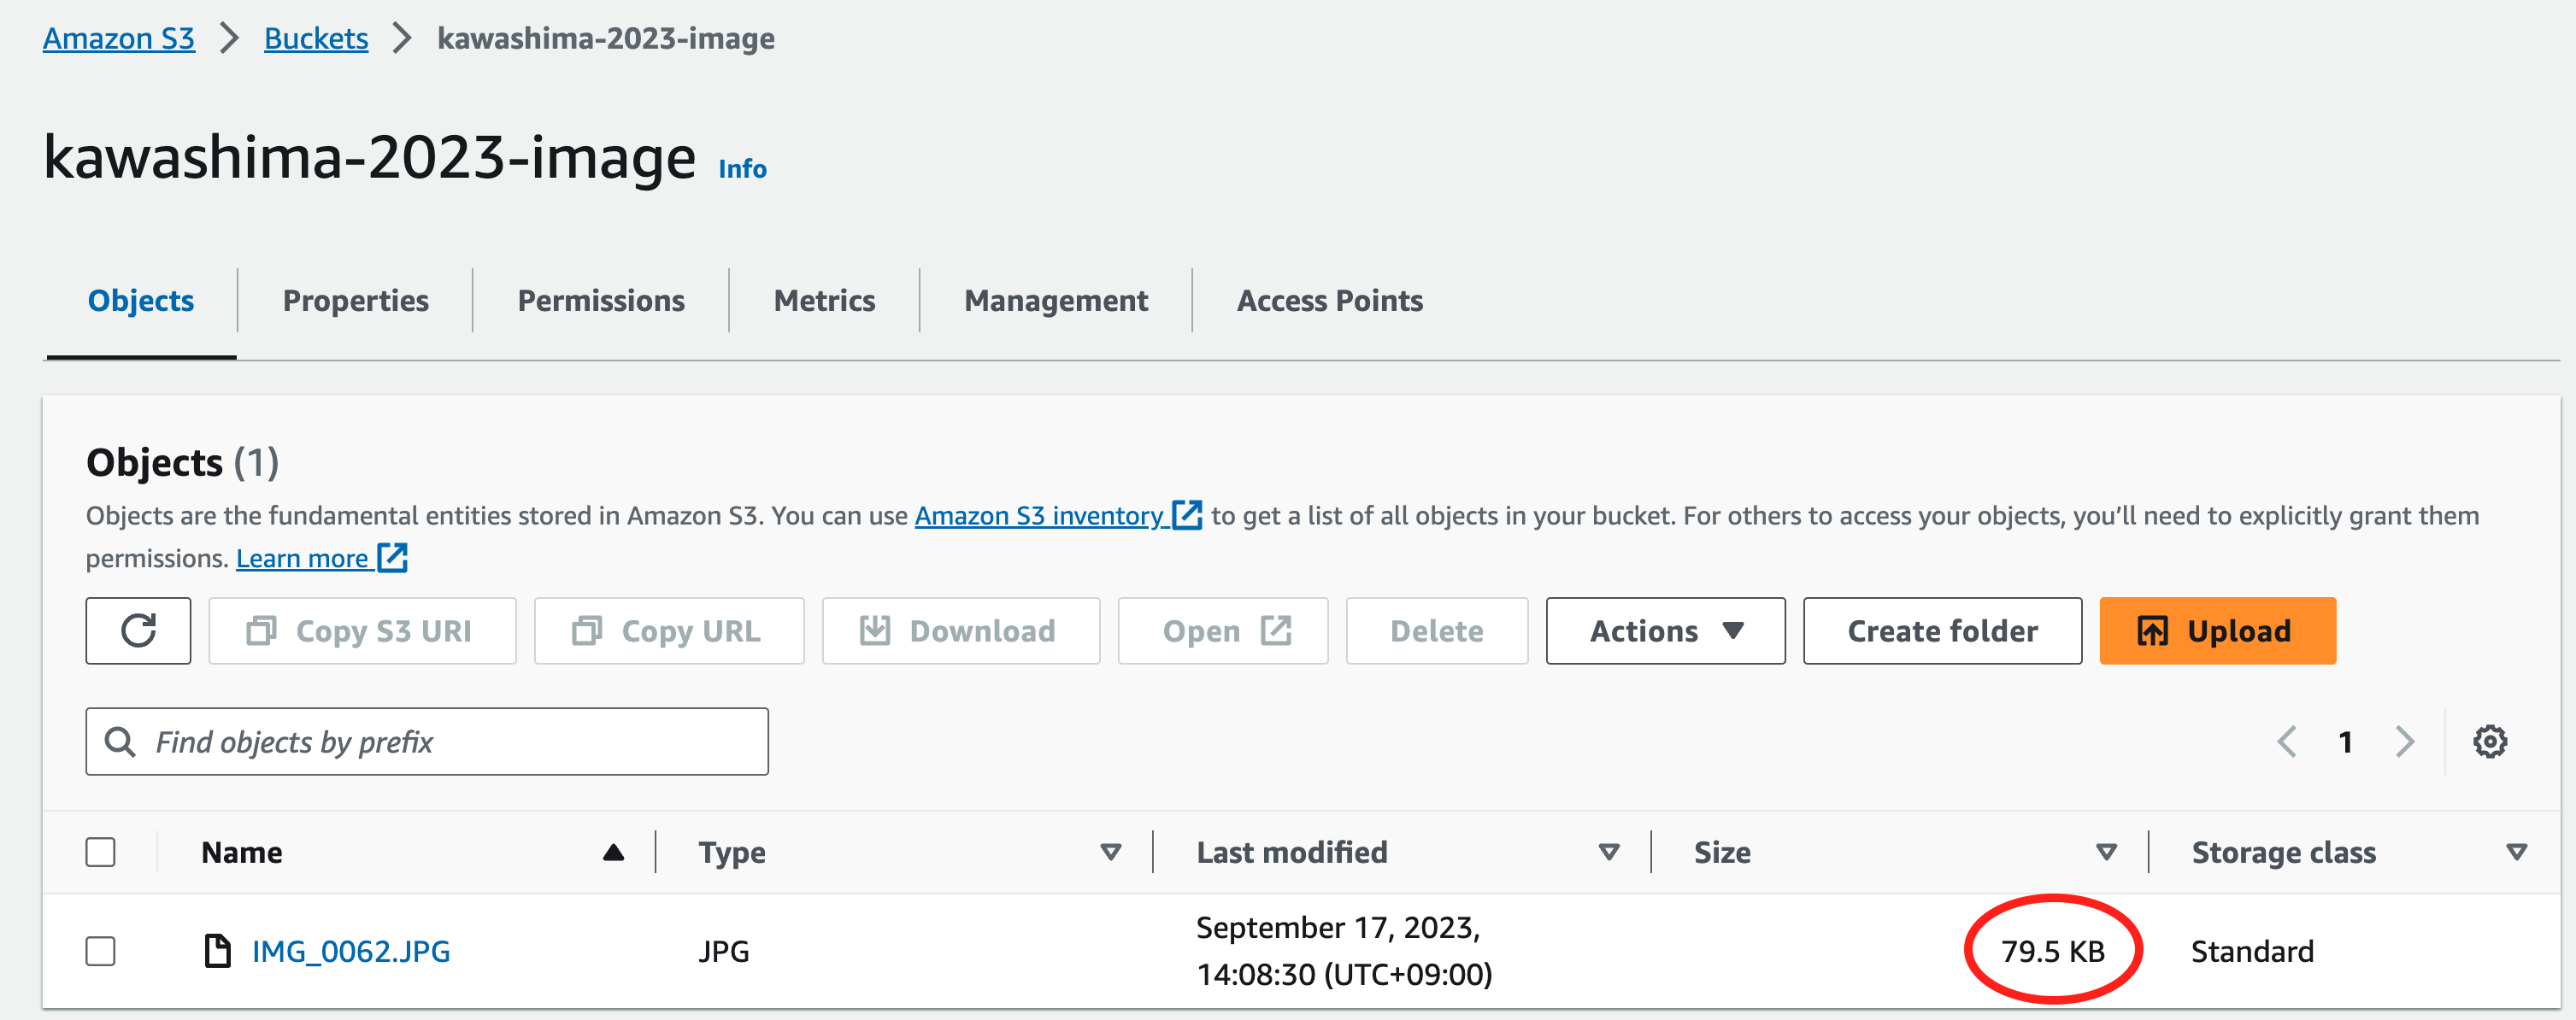Click the Upload button
This screenshot has width=2576, height=1020.
(2217, 631)
